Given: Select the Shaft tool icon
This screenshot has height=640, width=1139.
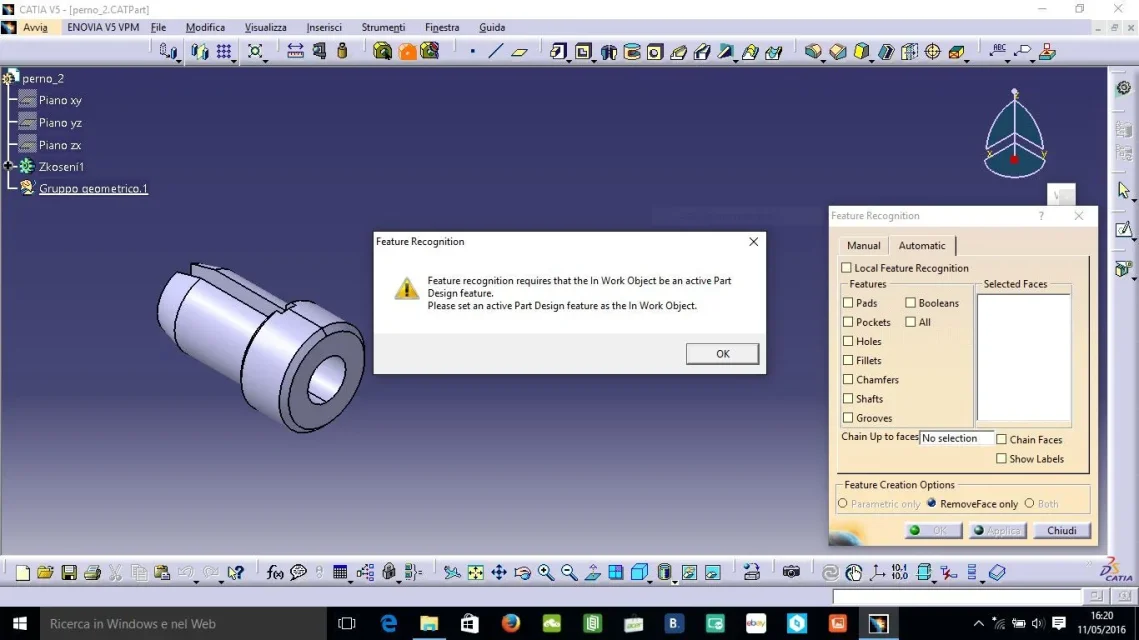Looking at the screenshot, I should 609,52.
